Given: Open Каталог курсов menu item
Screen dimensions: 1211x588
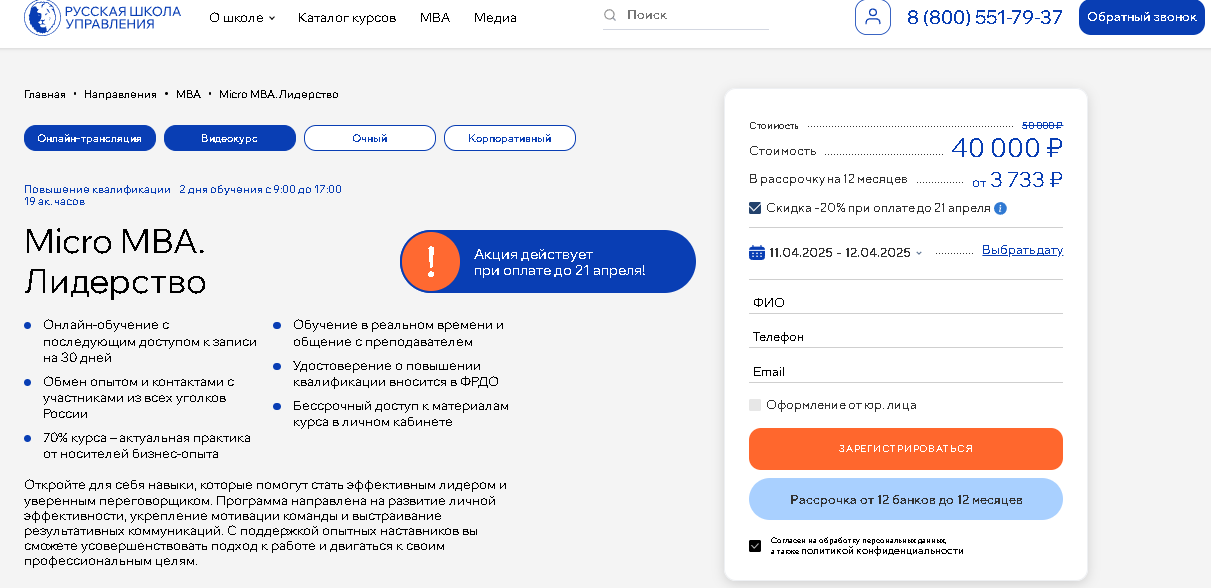Looking at the screenshot, I should click(x=347, y=17).
